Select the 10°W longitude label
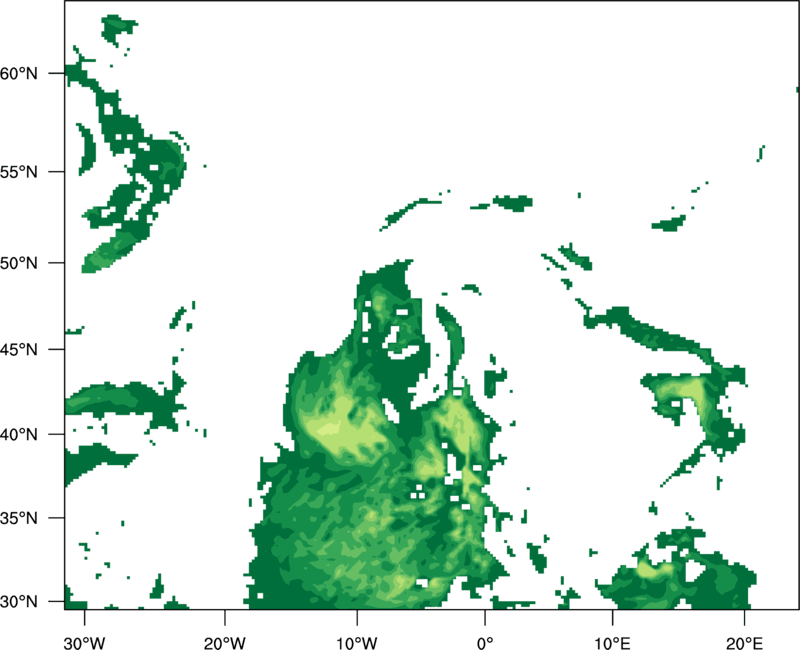Screen dimensions: 800x650 point(357,643)
